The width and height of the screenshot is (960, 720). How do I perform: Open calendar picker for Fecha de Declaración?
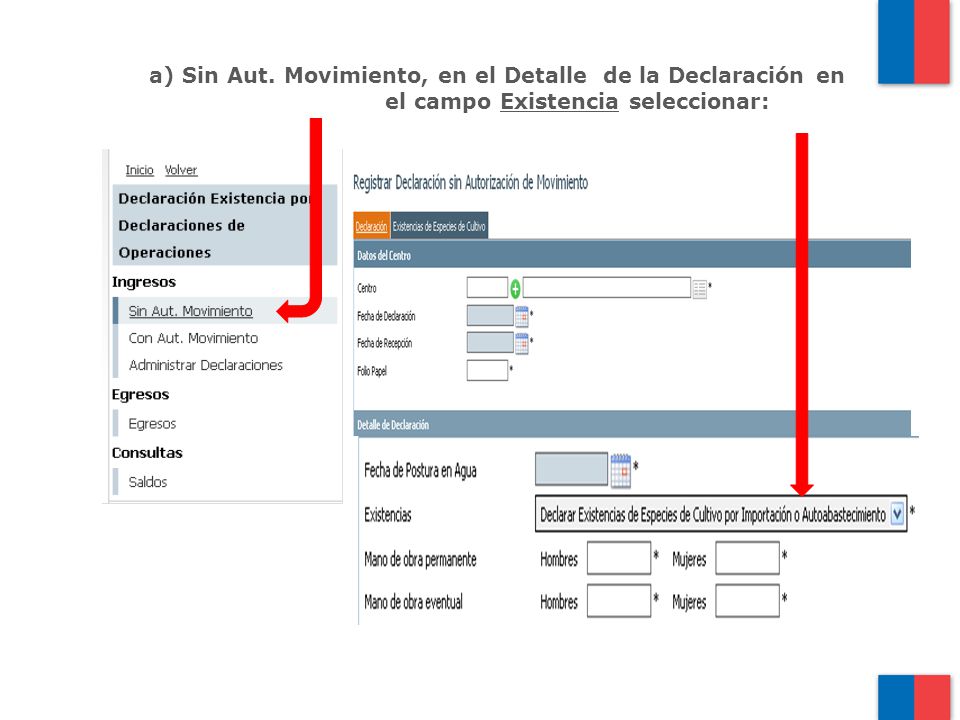coord(522,316)
